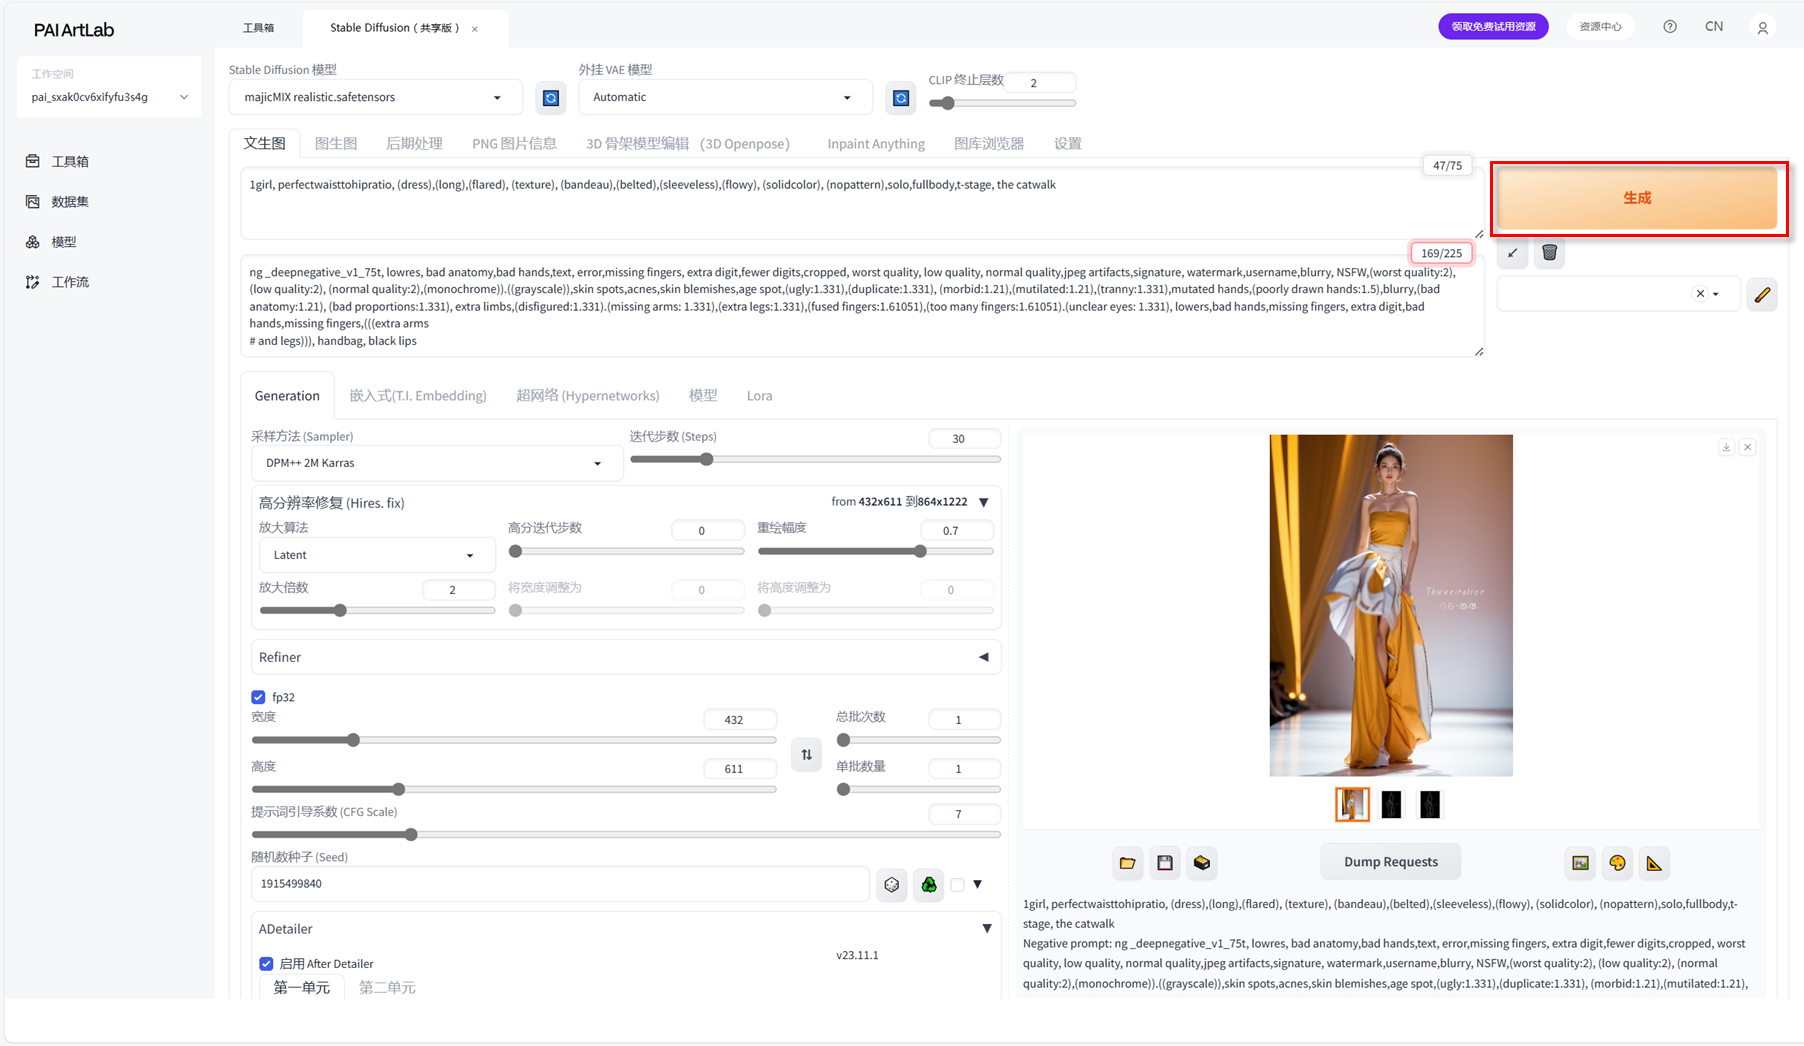The width and height of the screenshot is (1804, 1046).
Task: Download the preview image
Action: coord(1726,447)
